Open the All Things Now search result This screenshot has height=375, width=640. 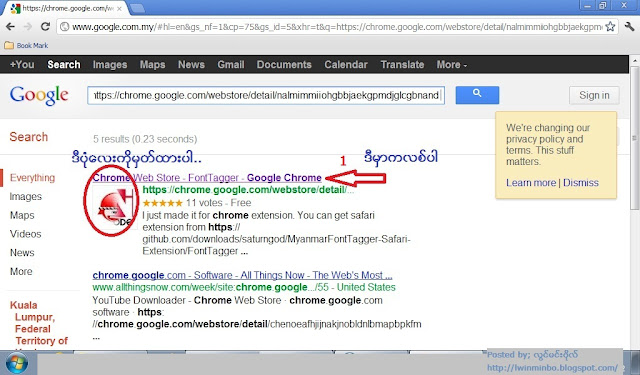242,275
